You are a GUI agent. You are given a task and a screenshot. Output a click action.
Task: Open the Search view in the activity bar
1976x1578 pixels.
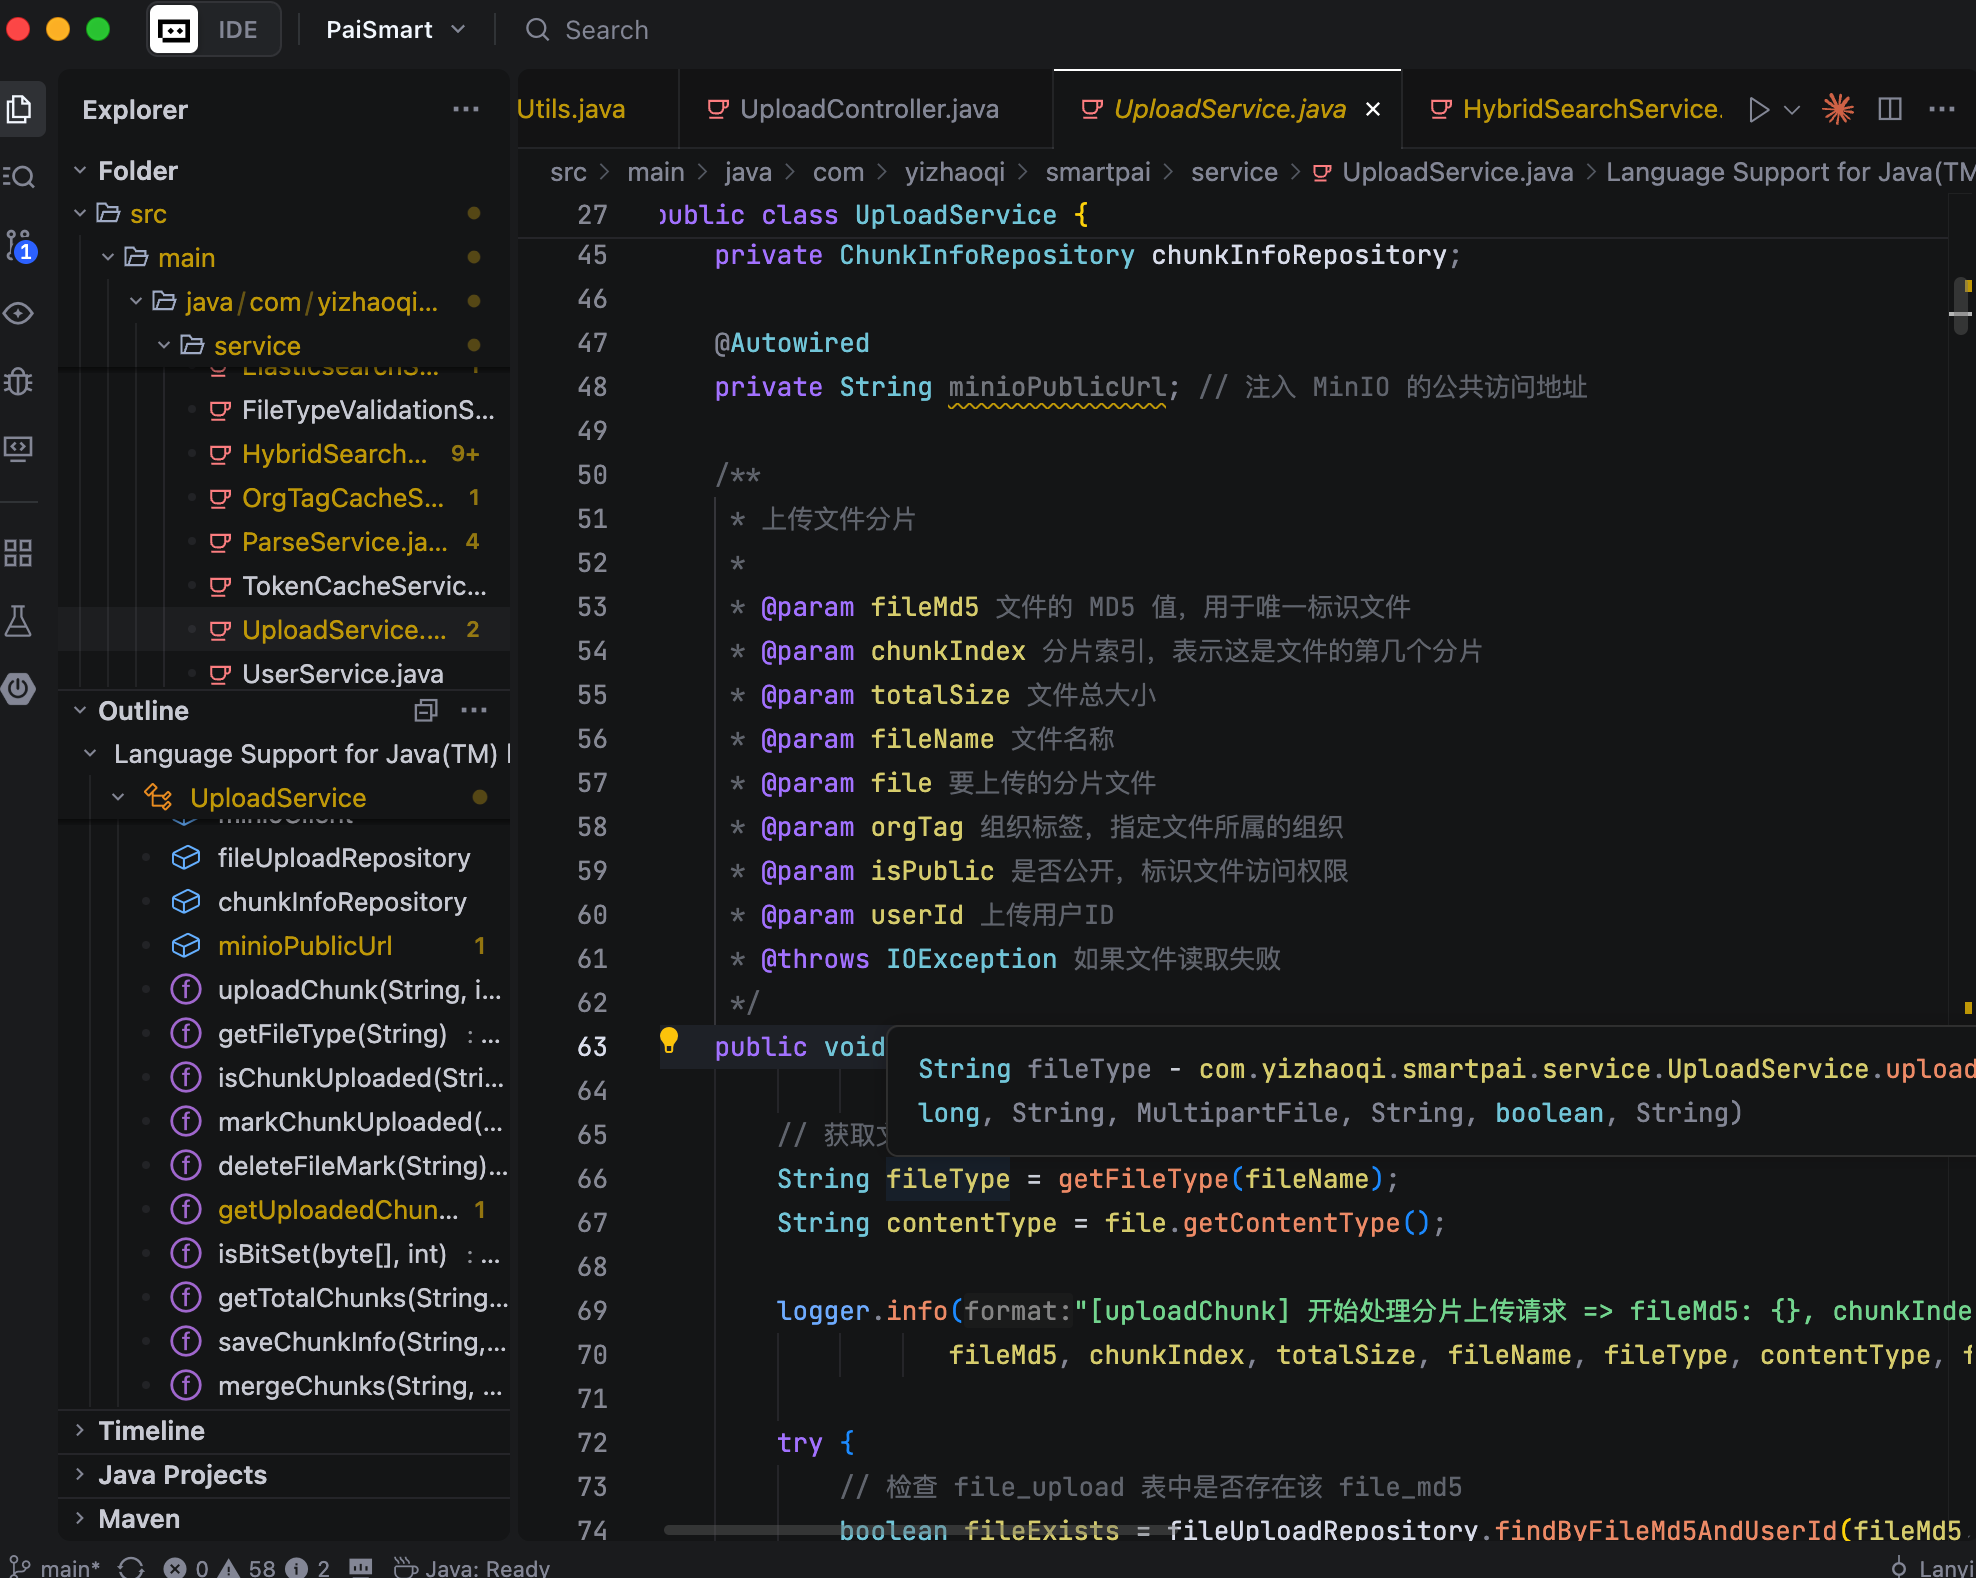[x=20, y=177]
